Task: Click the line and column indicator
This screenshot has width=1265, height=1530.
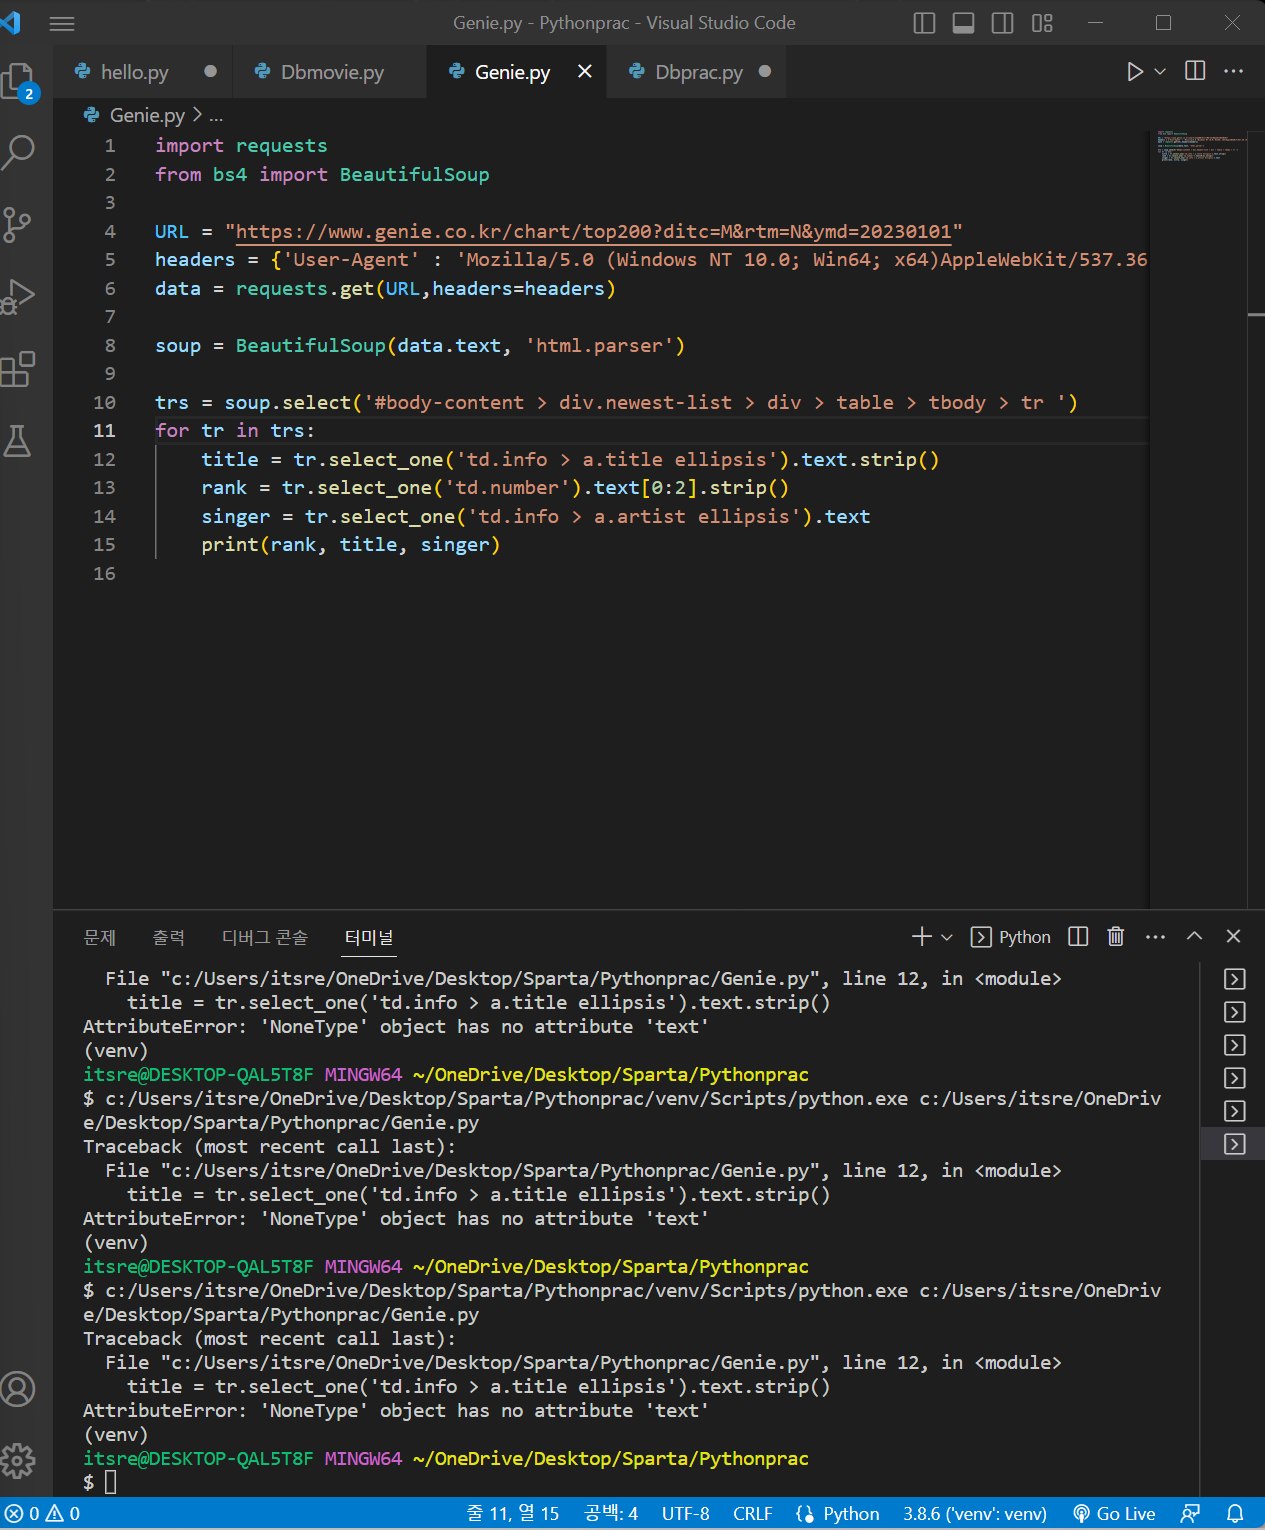Action: click(512, 1514)
